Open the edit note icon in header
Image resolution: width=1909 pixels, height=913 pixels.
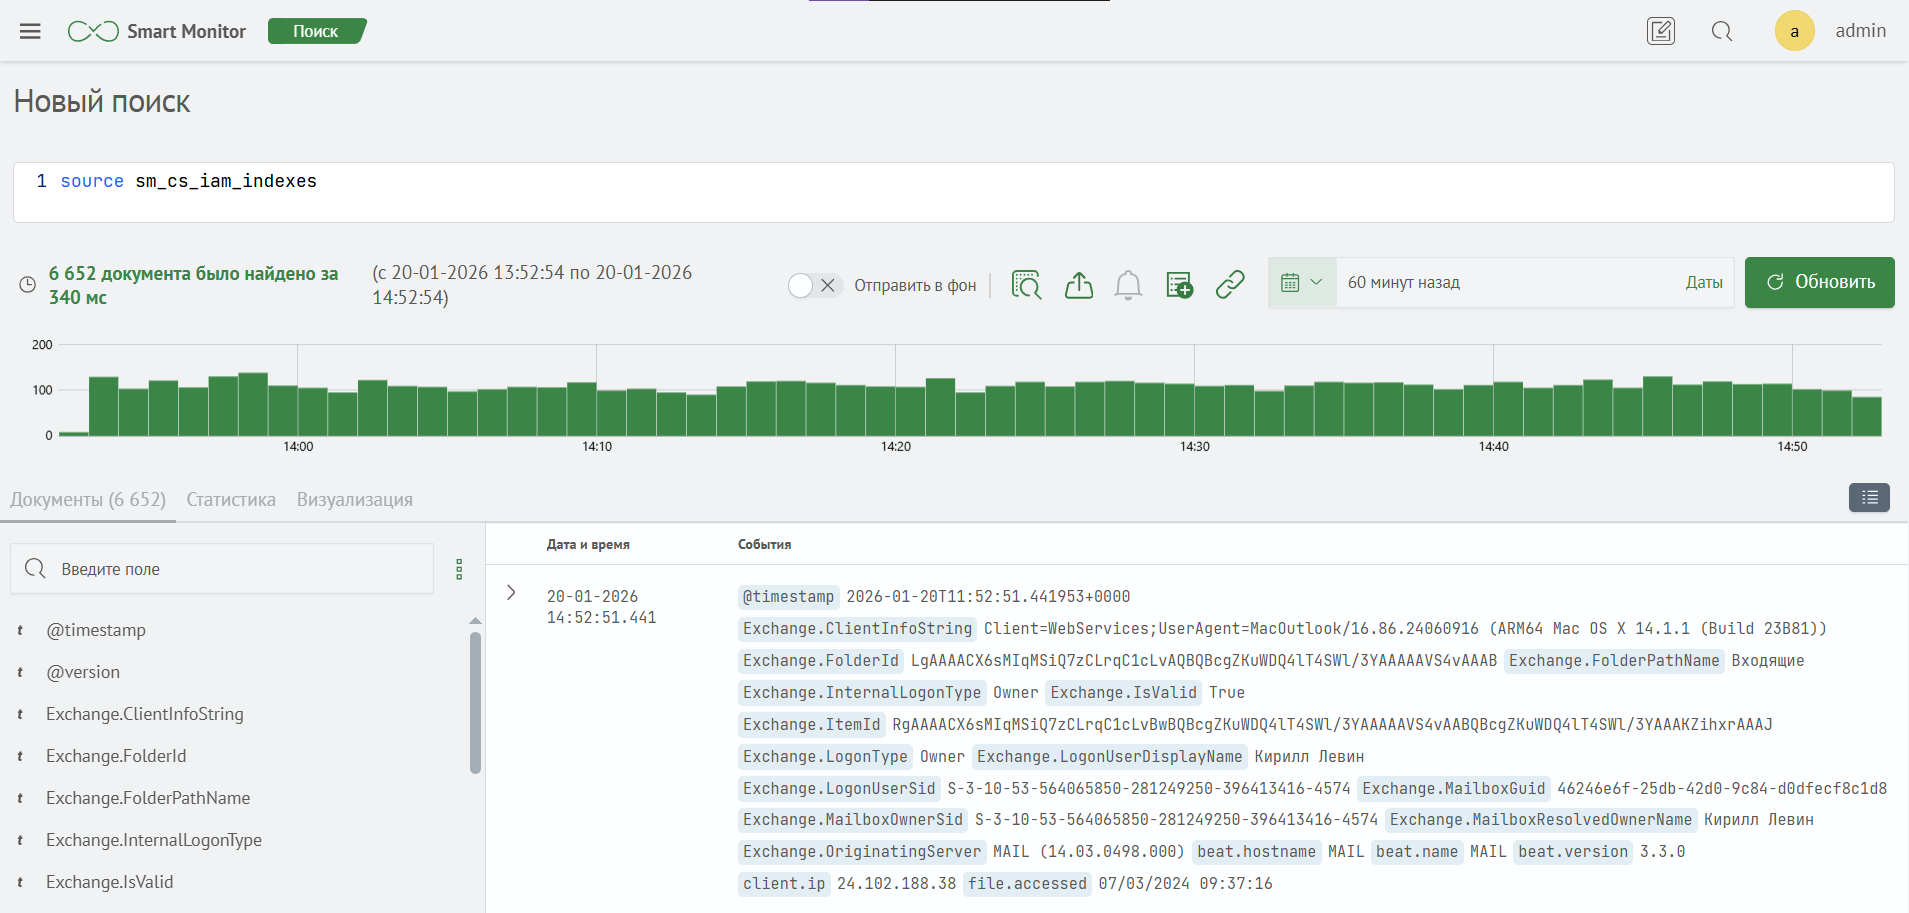(1661, 31)
